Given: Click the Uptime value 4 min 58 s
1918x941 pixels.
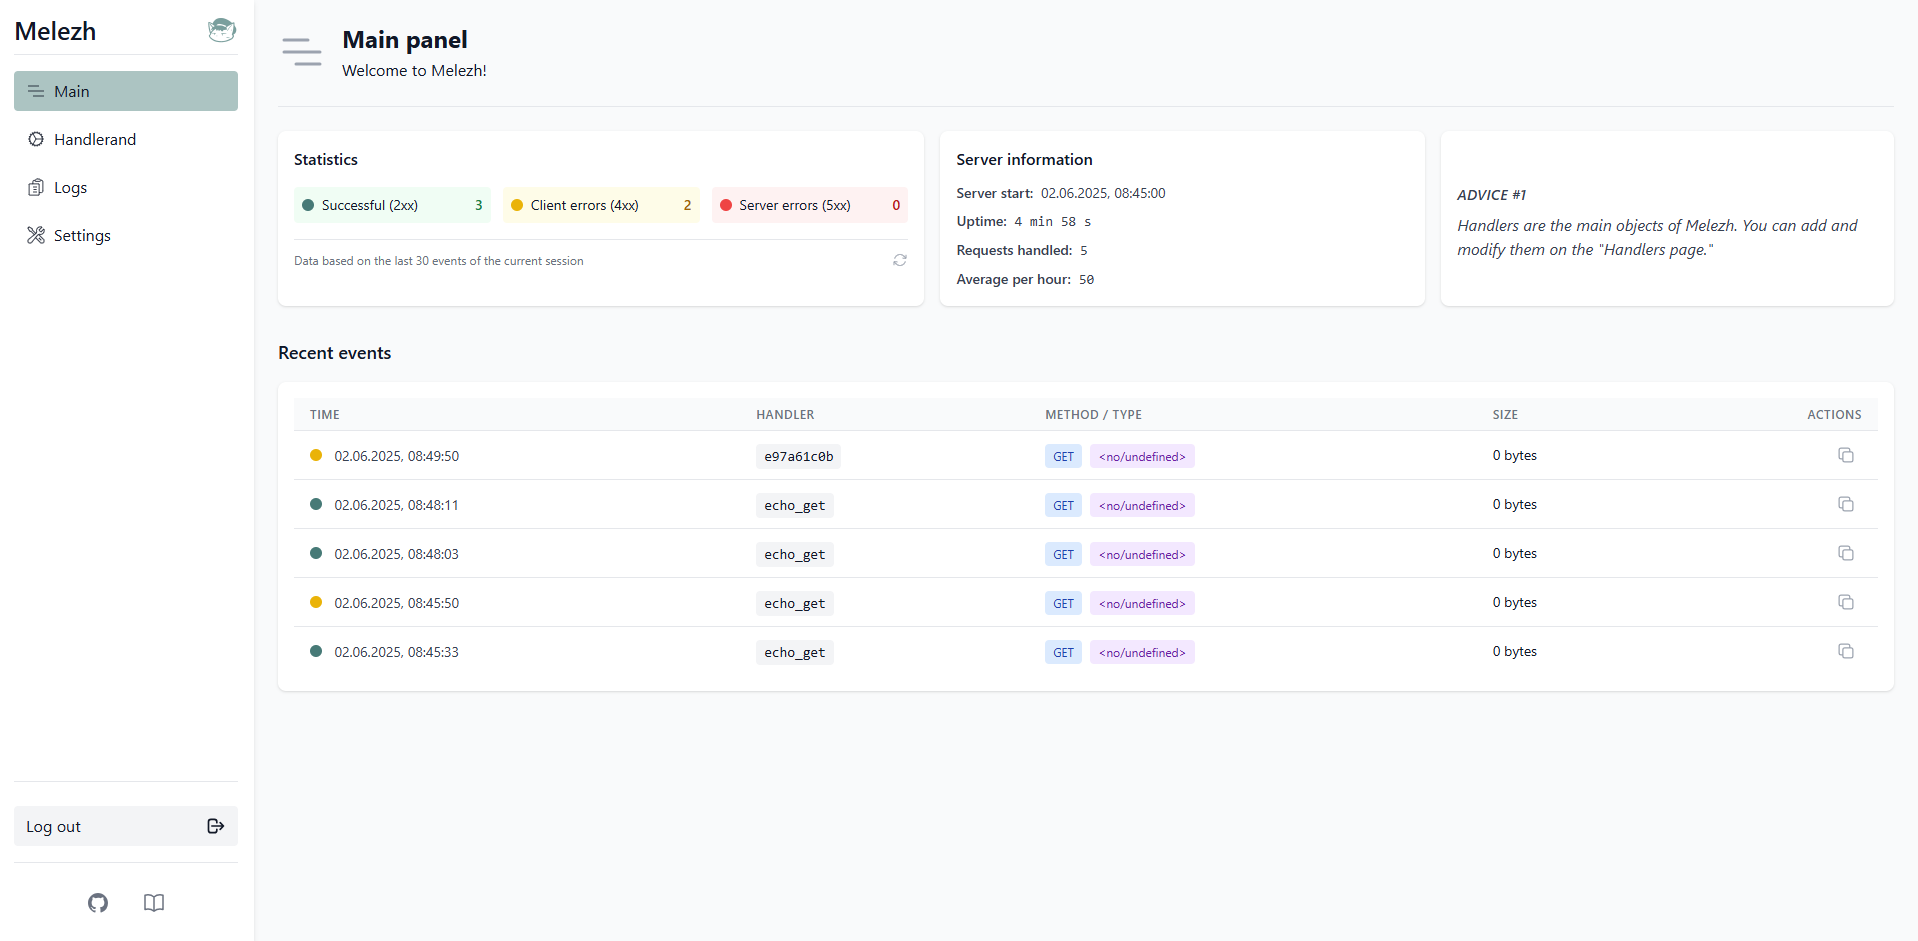Looking at the screenshot, I should click(x=1053, y=222).
